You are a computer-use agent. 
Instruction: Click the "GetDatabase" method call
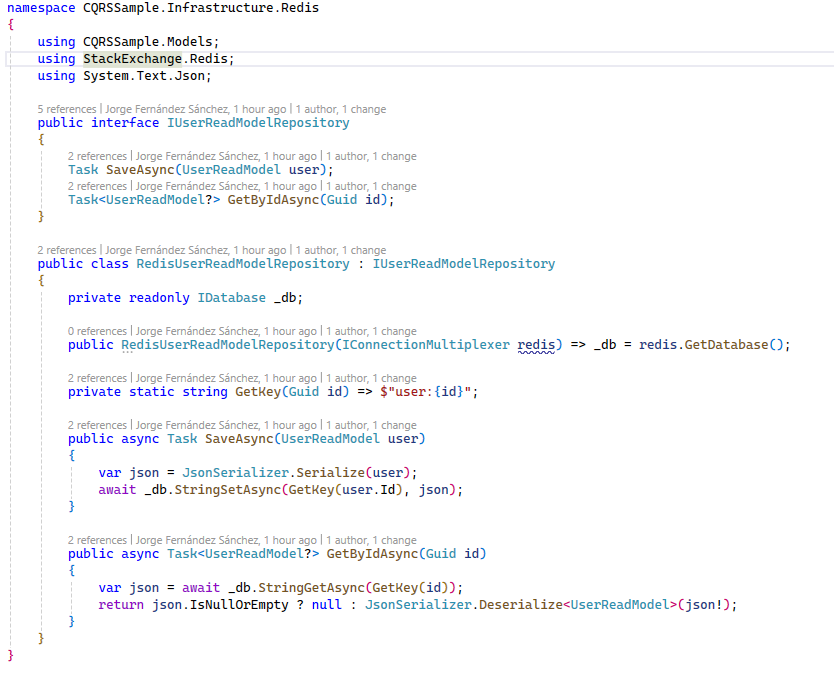coord(726,345)
